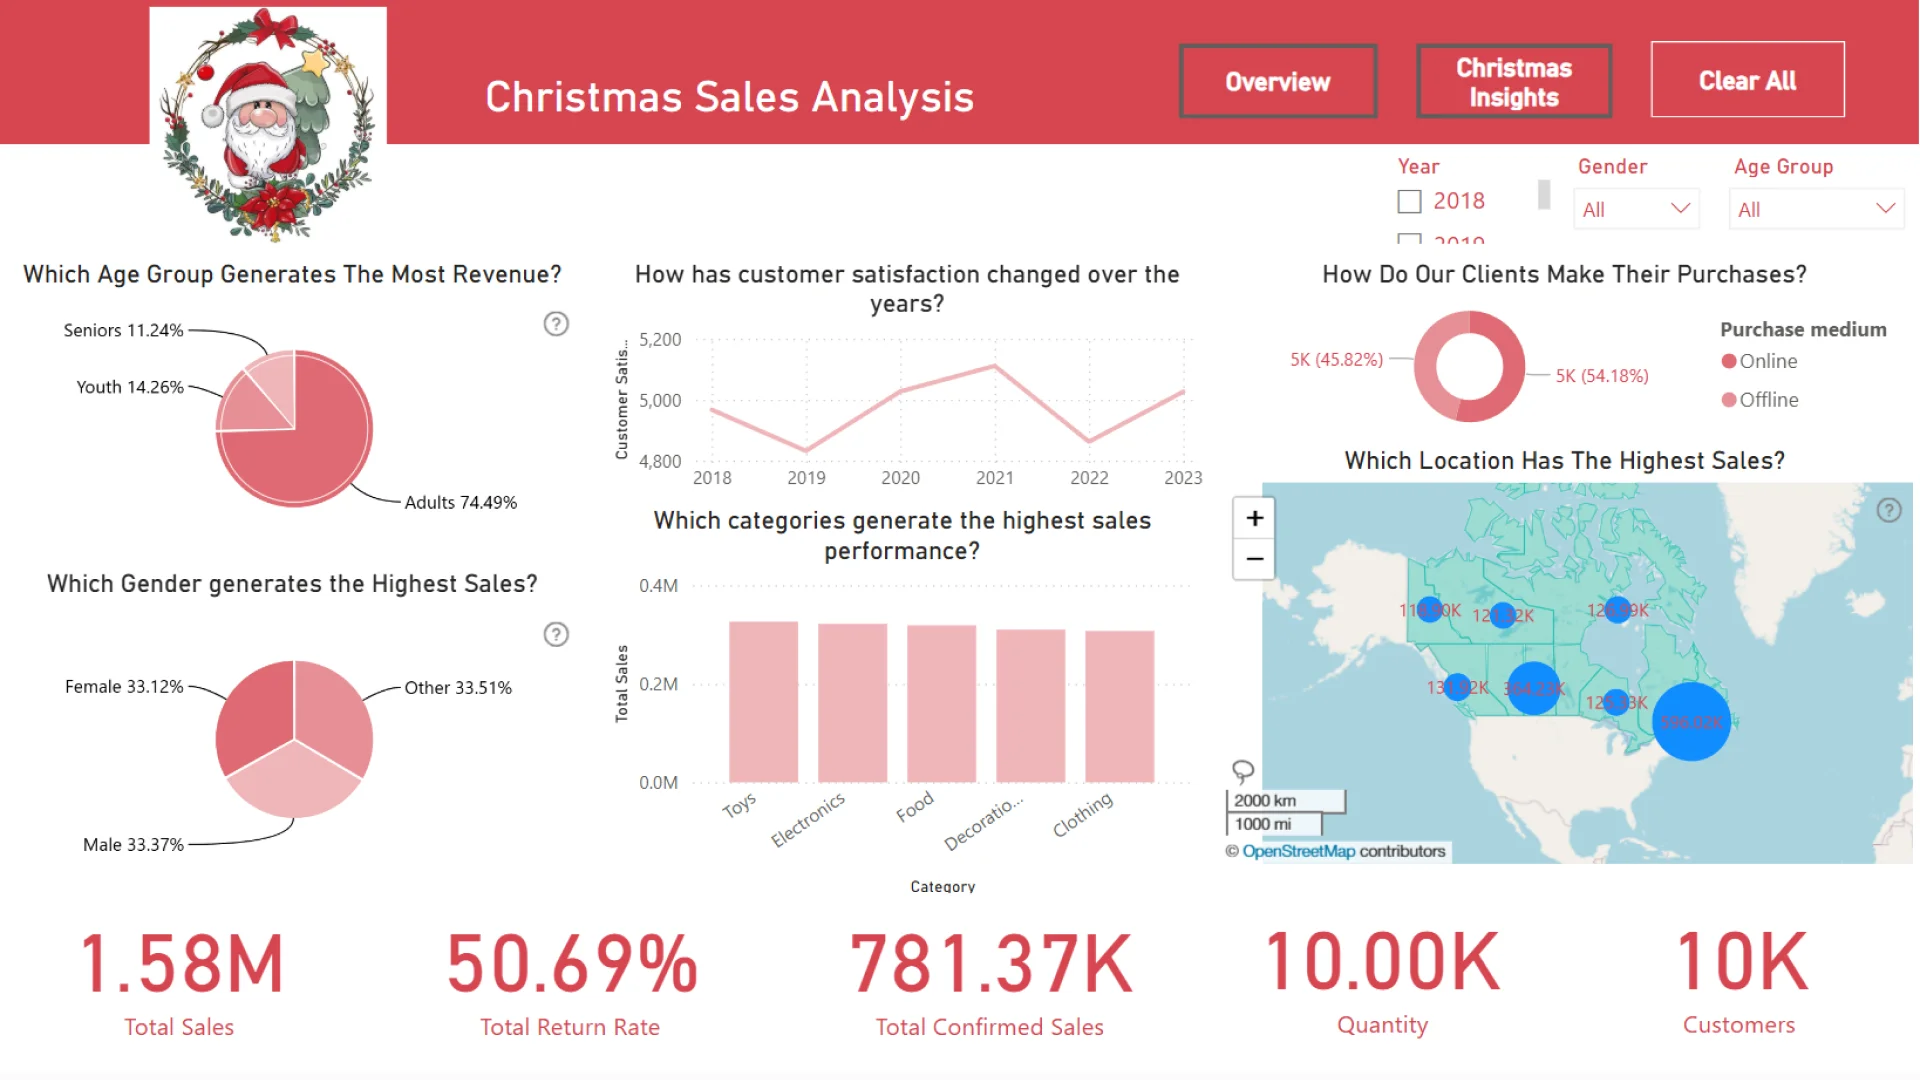Click the Gender slicer header
The height and width of the screenshot is (1080, 1920).
(1612, 166)
